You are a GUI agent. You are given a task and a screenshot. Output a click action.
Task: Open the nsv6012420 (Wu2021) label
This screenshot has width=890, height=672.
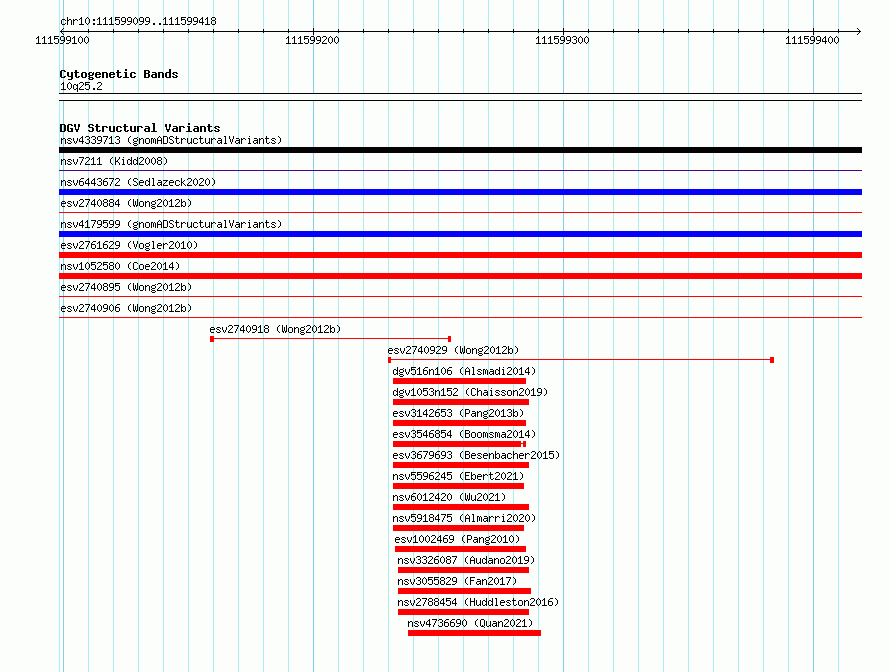point(449,497)
